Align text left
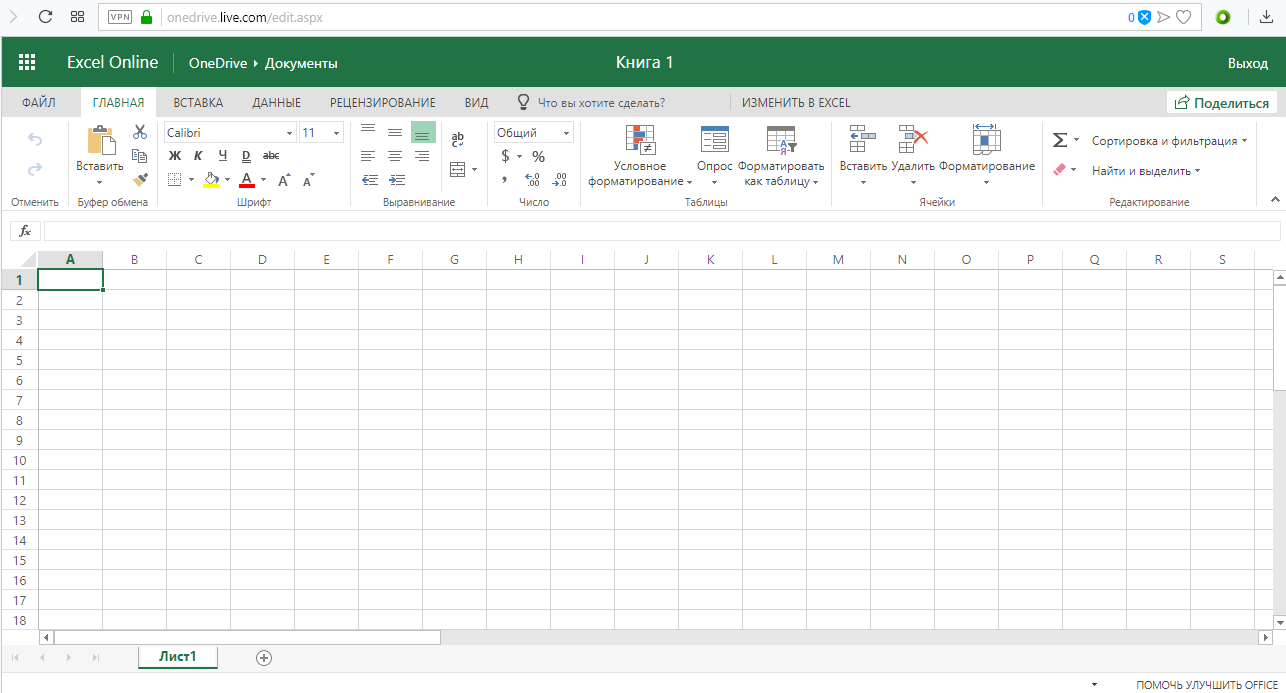1286x693 pixels. point(368,156)
